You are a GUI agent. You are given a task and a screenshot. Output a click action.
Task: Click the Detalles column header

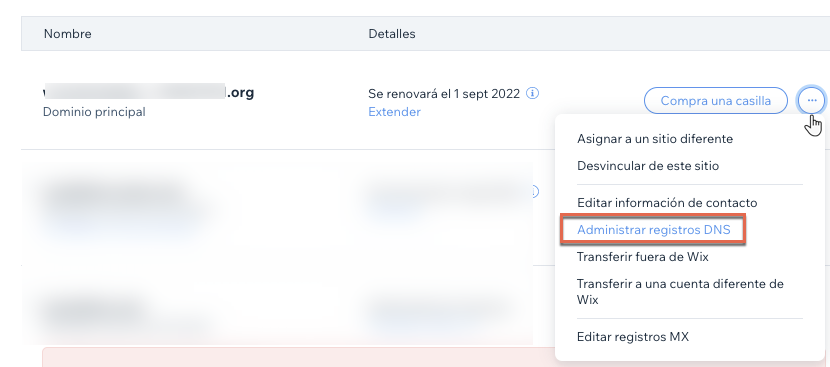(392, 34)
